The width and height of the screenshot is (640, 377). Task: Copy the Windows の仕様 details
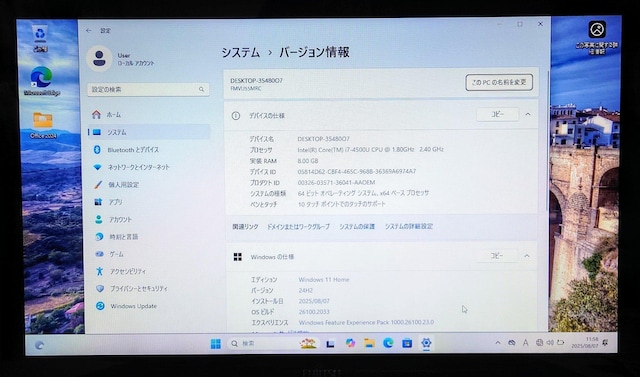pyautogui.click(x=497, y=256)
